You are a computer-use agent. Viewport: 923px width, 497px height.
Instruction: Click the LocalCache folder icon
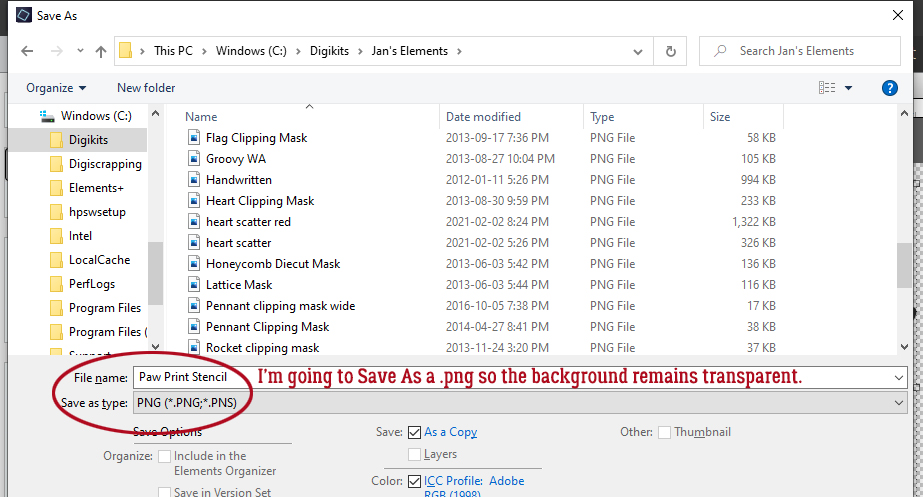click(x=57, y=260)
